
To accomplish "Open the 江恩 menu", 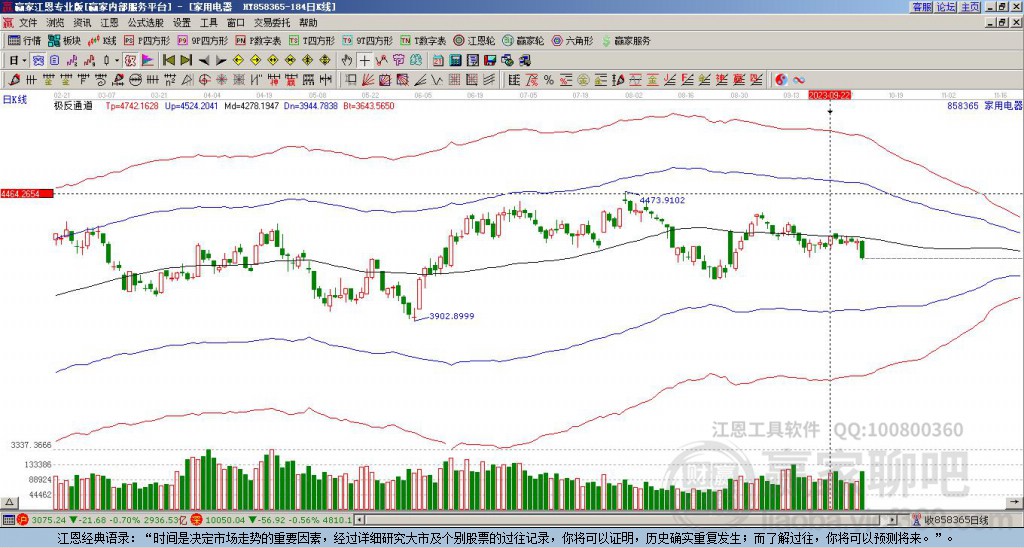I will [110, 23].
